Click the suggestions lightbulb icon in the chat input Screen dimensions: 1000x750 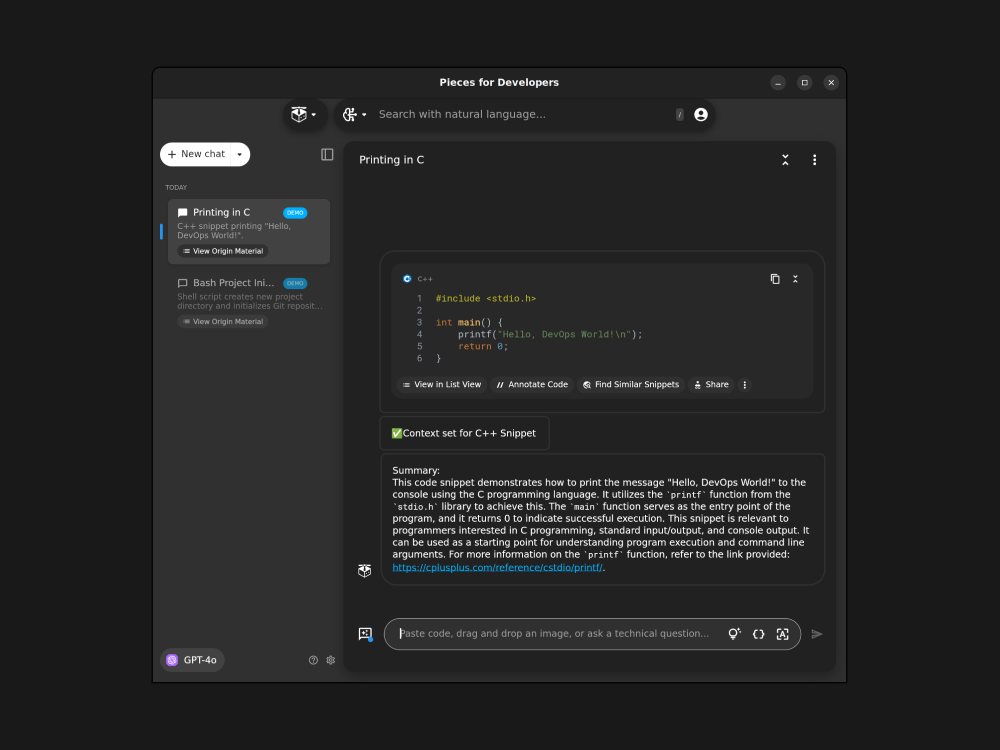(x=734, y=633)
